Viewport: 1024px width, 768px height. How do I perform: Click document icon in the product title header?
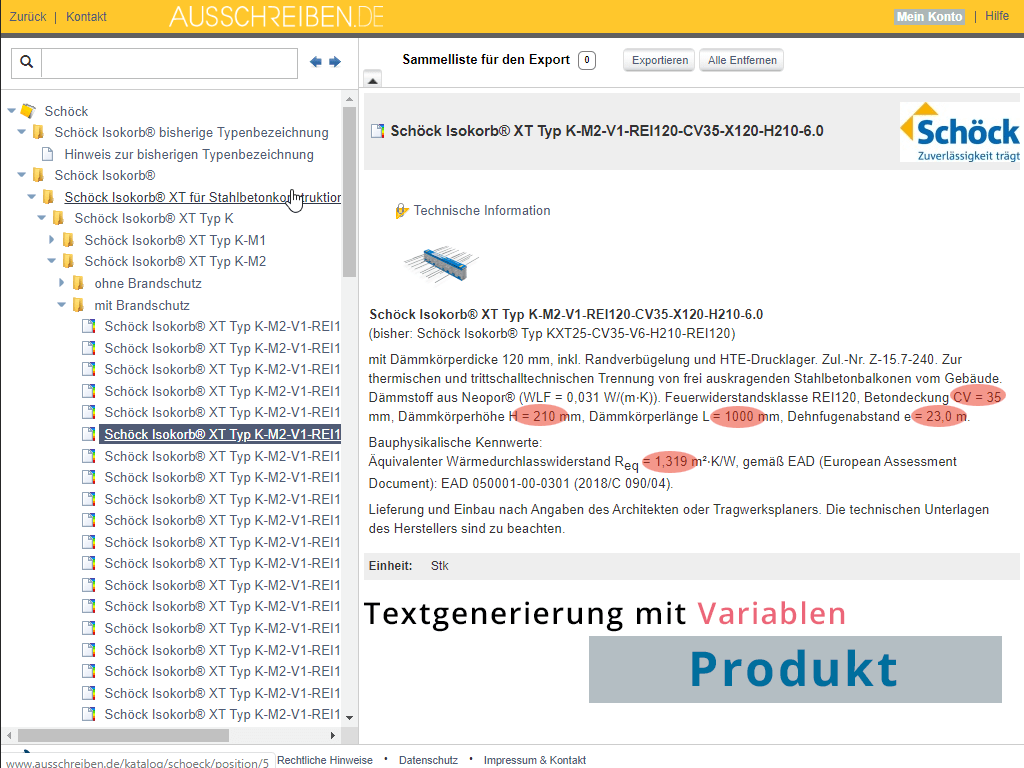[x=377, y=131]
